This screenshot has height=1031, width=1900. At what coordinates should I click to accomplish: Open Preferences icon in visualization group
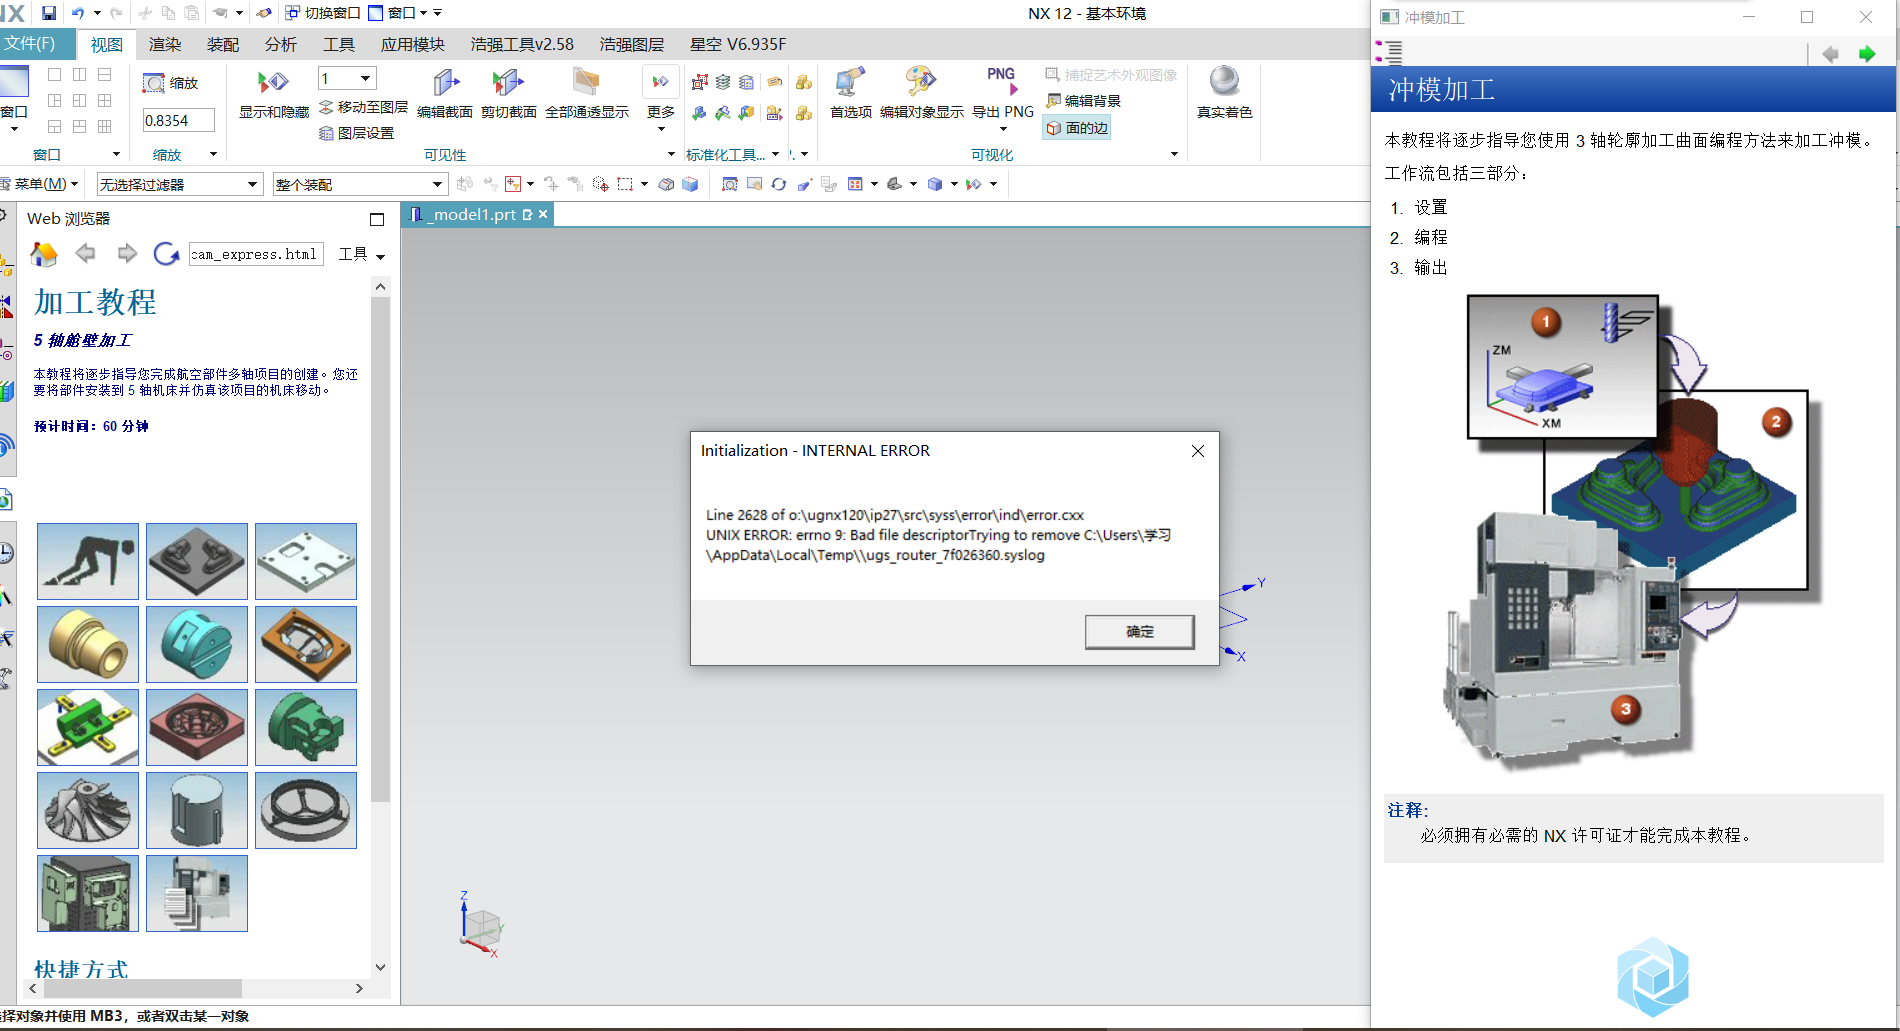click(850, 94)
